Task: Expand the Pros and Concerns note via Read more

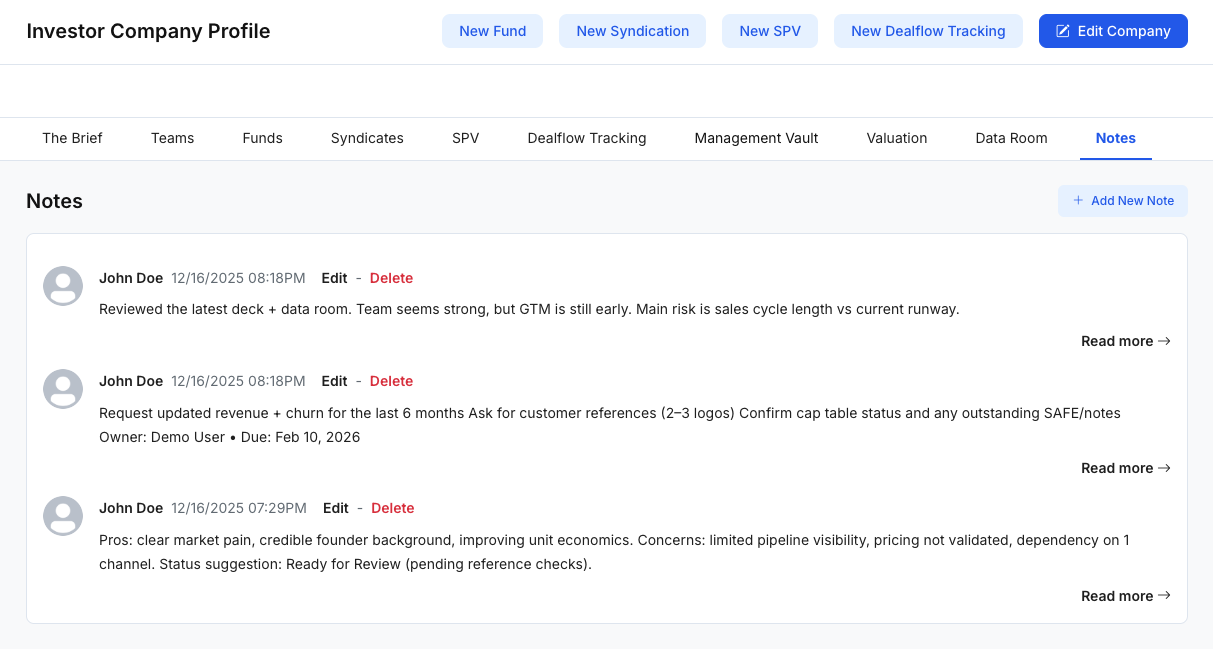Action: pos(1125,596)
